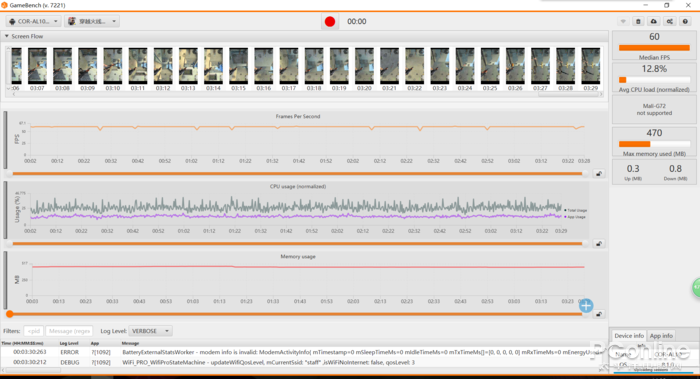Screen dimensions: 700x379
Task: Open the app selection dropdown
Action: pyautogui.click(x=92, y=21)
